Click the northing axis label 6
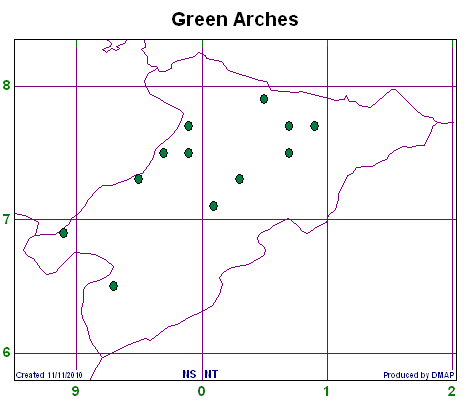 [7, 353]
